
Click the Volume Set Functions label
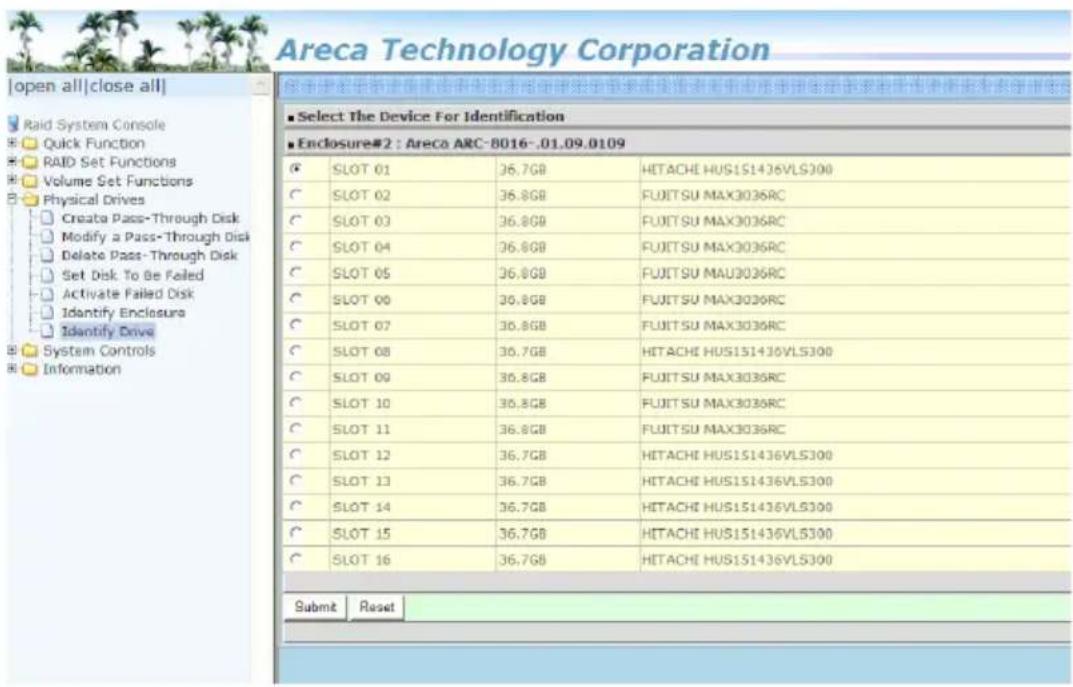(x=118, y=181)
